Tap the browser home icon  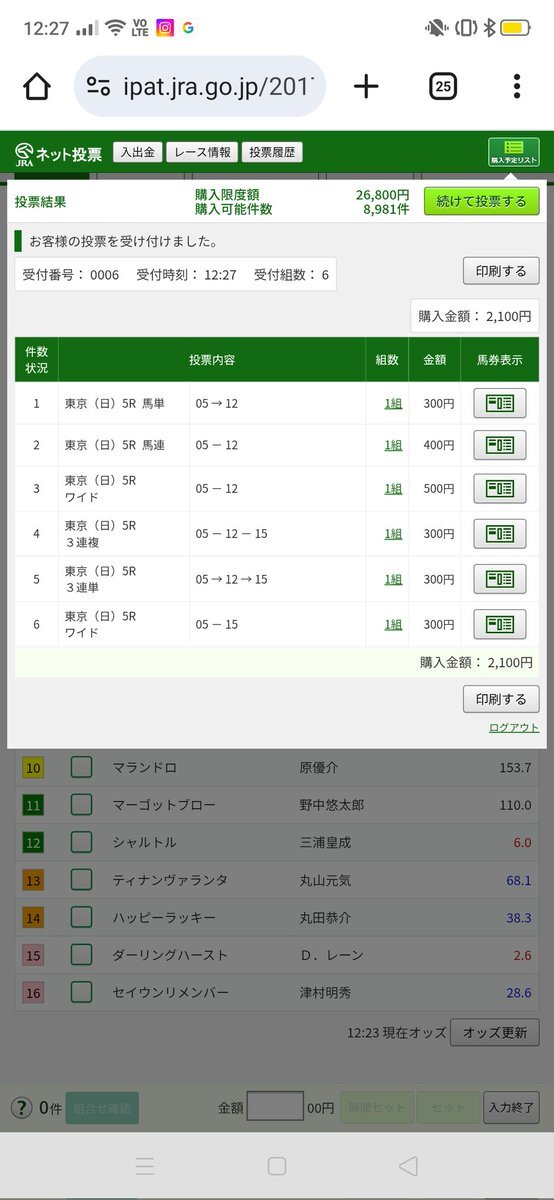click(37, 87)
